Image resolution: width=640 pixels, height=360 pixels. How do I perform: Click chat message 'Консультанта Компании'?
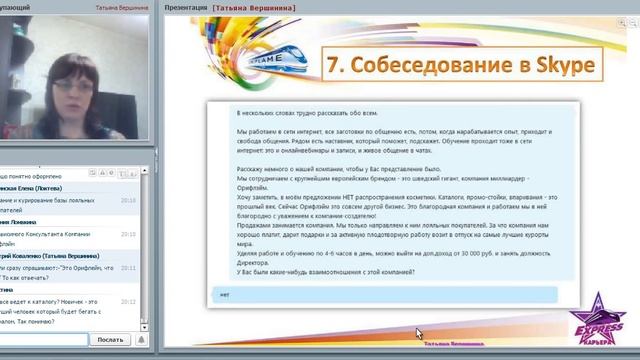[x=56, y=234]
